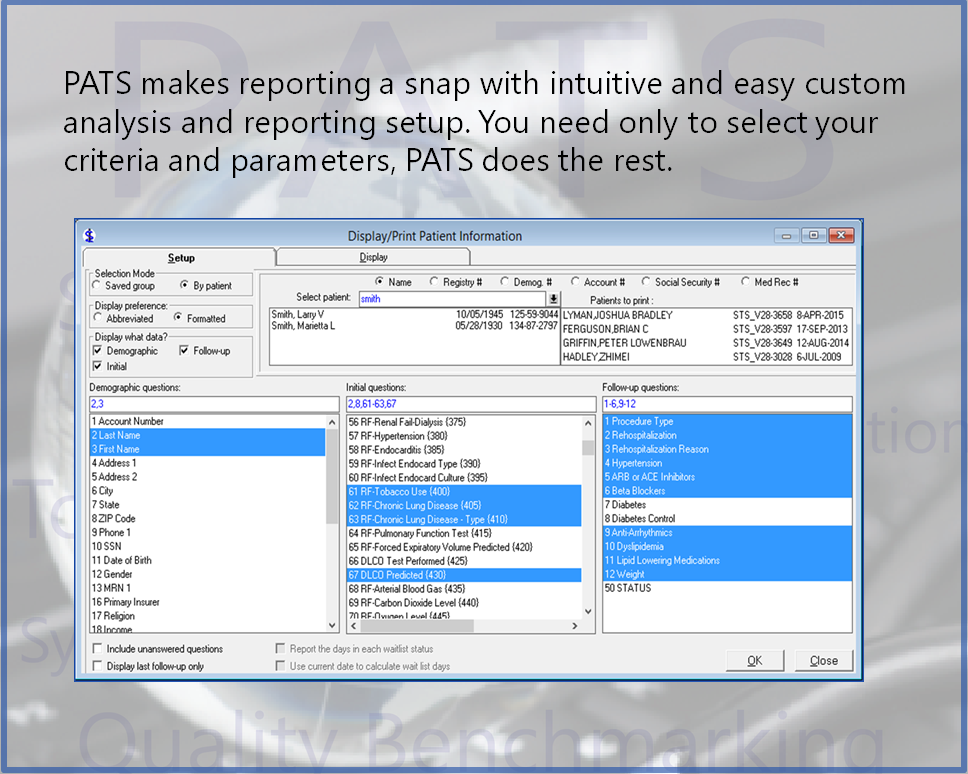Screen dimensions: 968x774
Task: Select 50 STATUS follow-up question
Action: coord(727,588)
